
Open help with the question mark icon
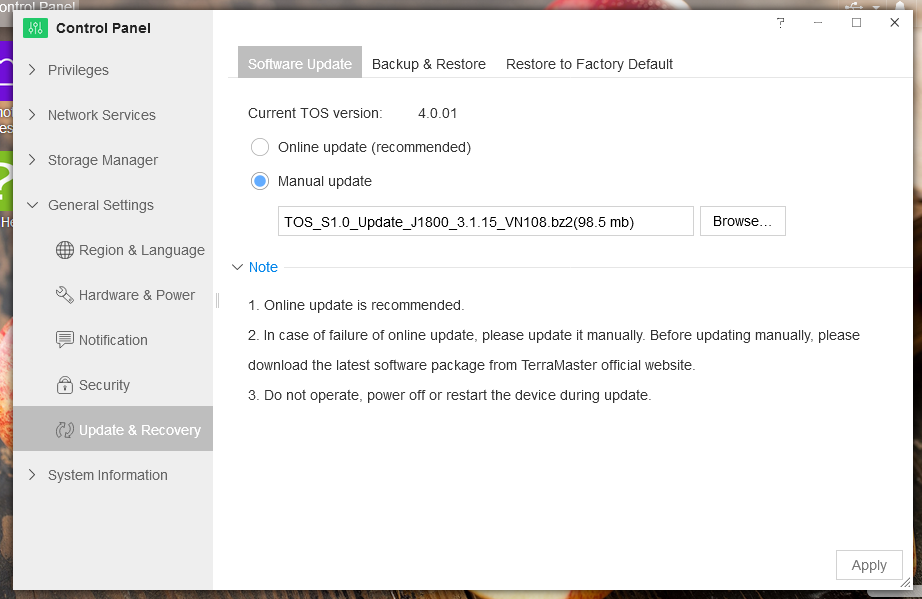781,23
